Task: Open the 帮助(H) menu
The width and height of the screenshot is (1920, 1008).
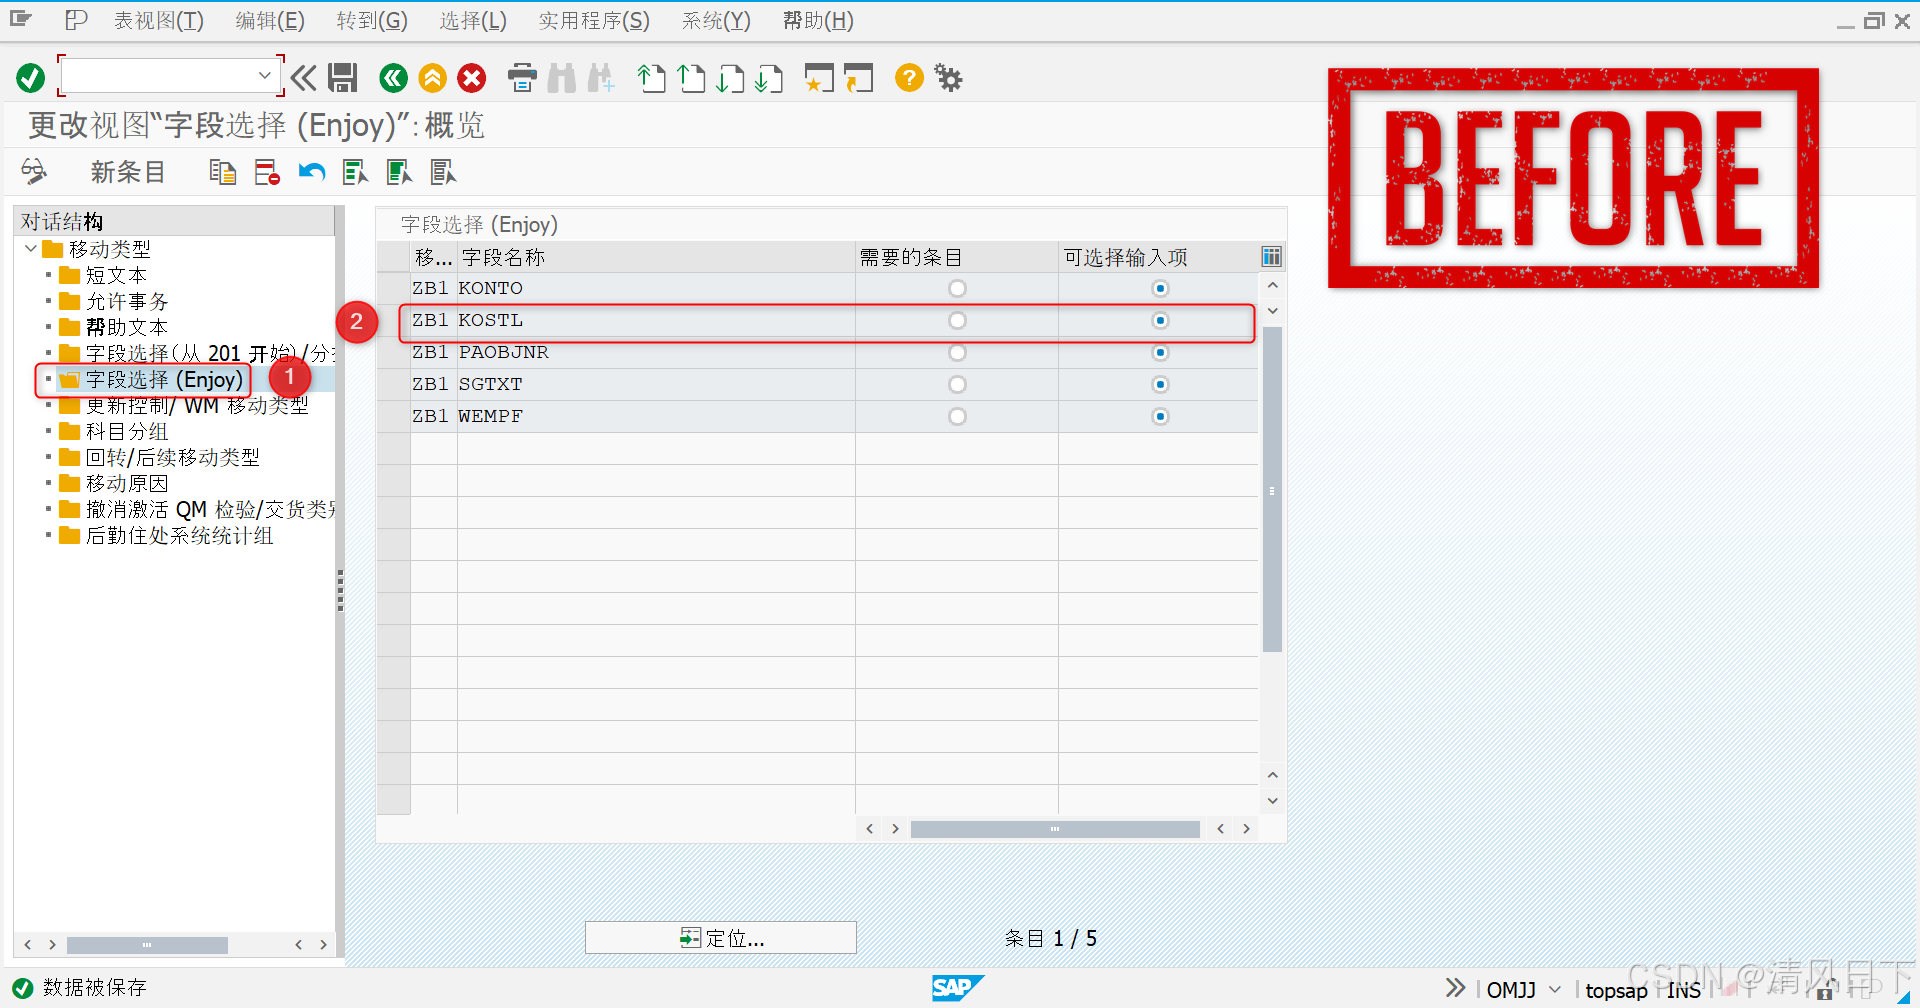Action: click(x=818, y=21)
